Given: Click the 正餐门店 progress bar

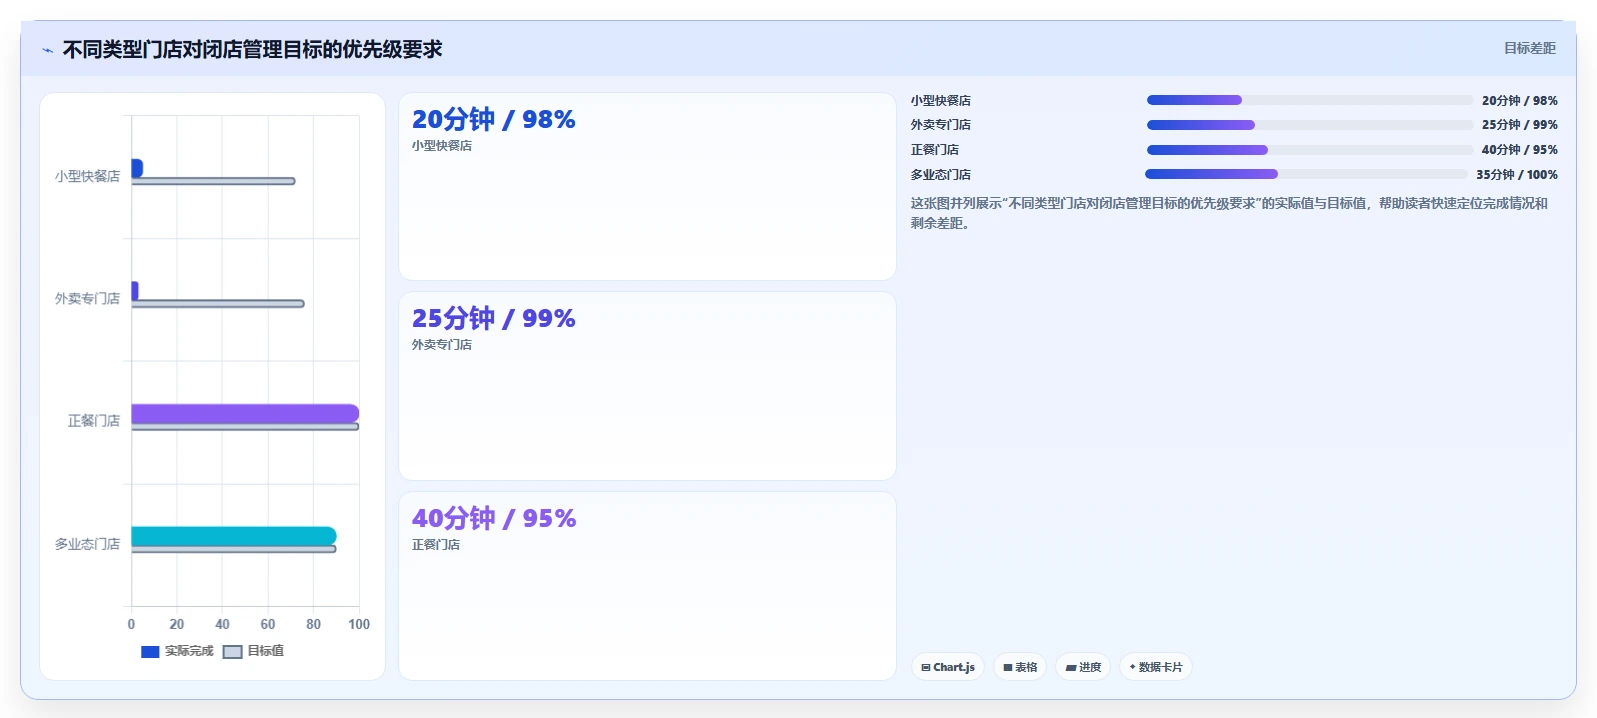Looking at the screenshot, I should click(1310, 150).
